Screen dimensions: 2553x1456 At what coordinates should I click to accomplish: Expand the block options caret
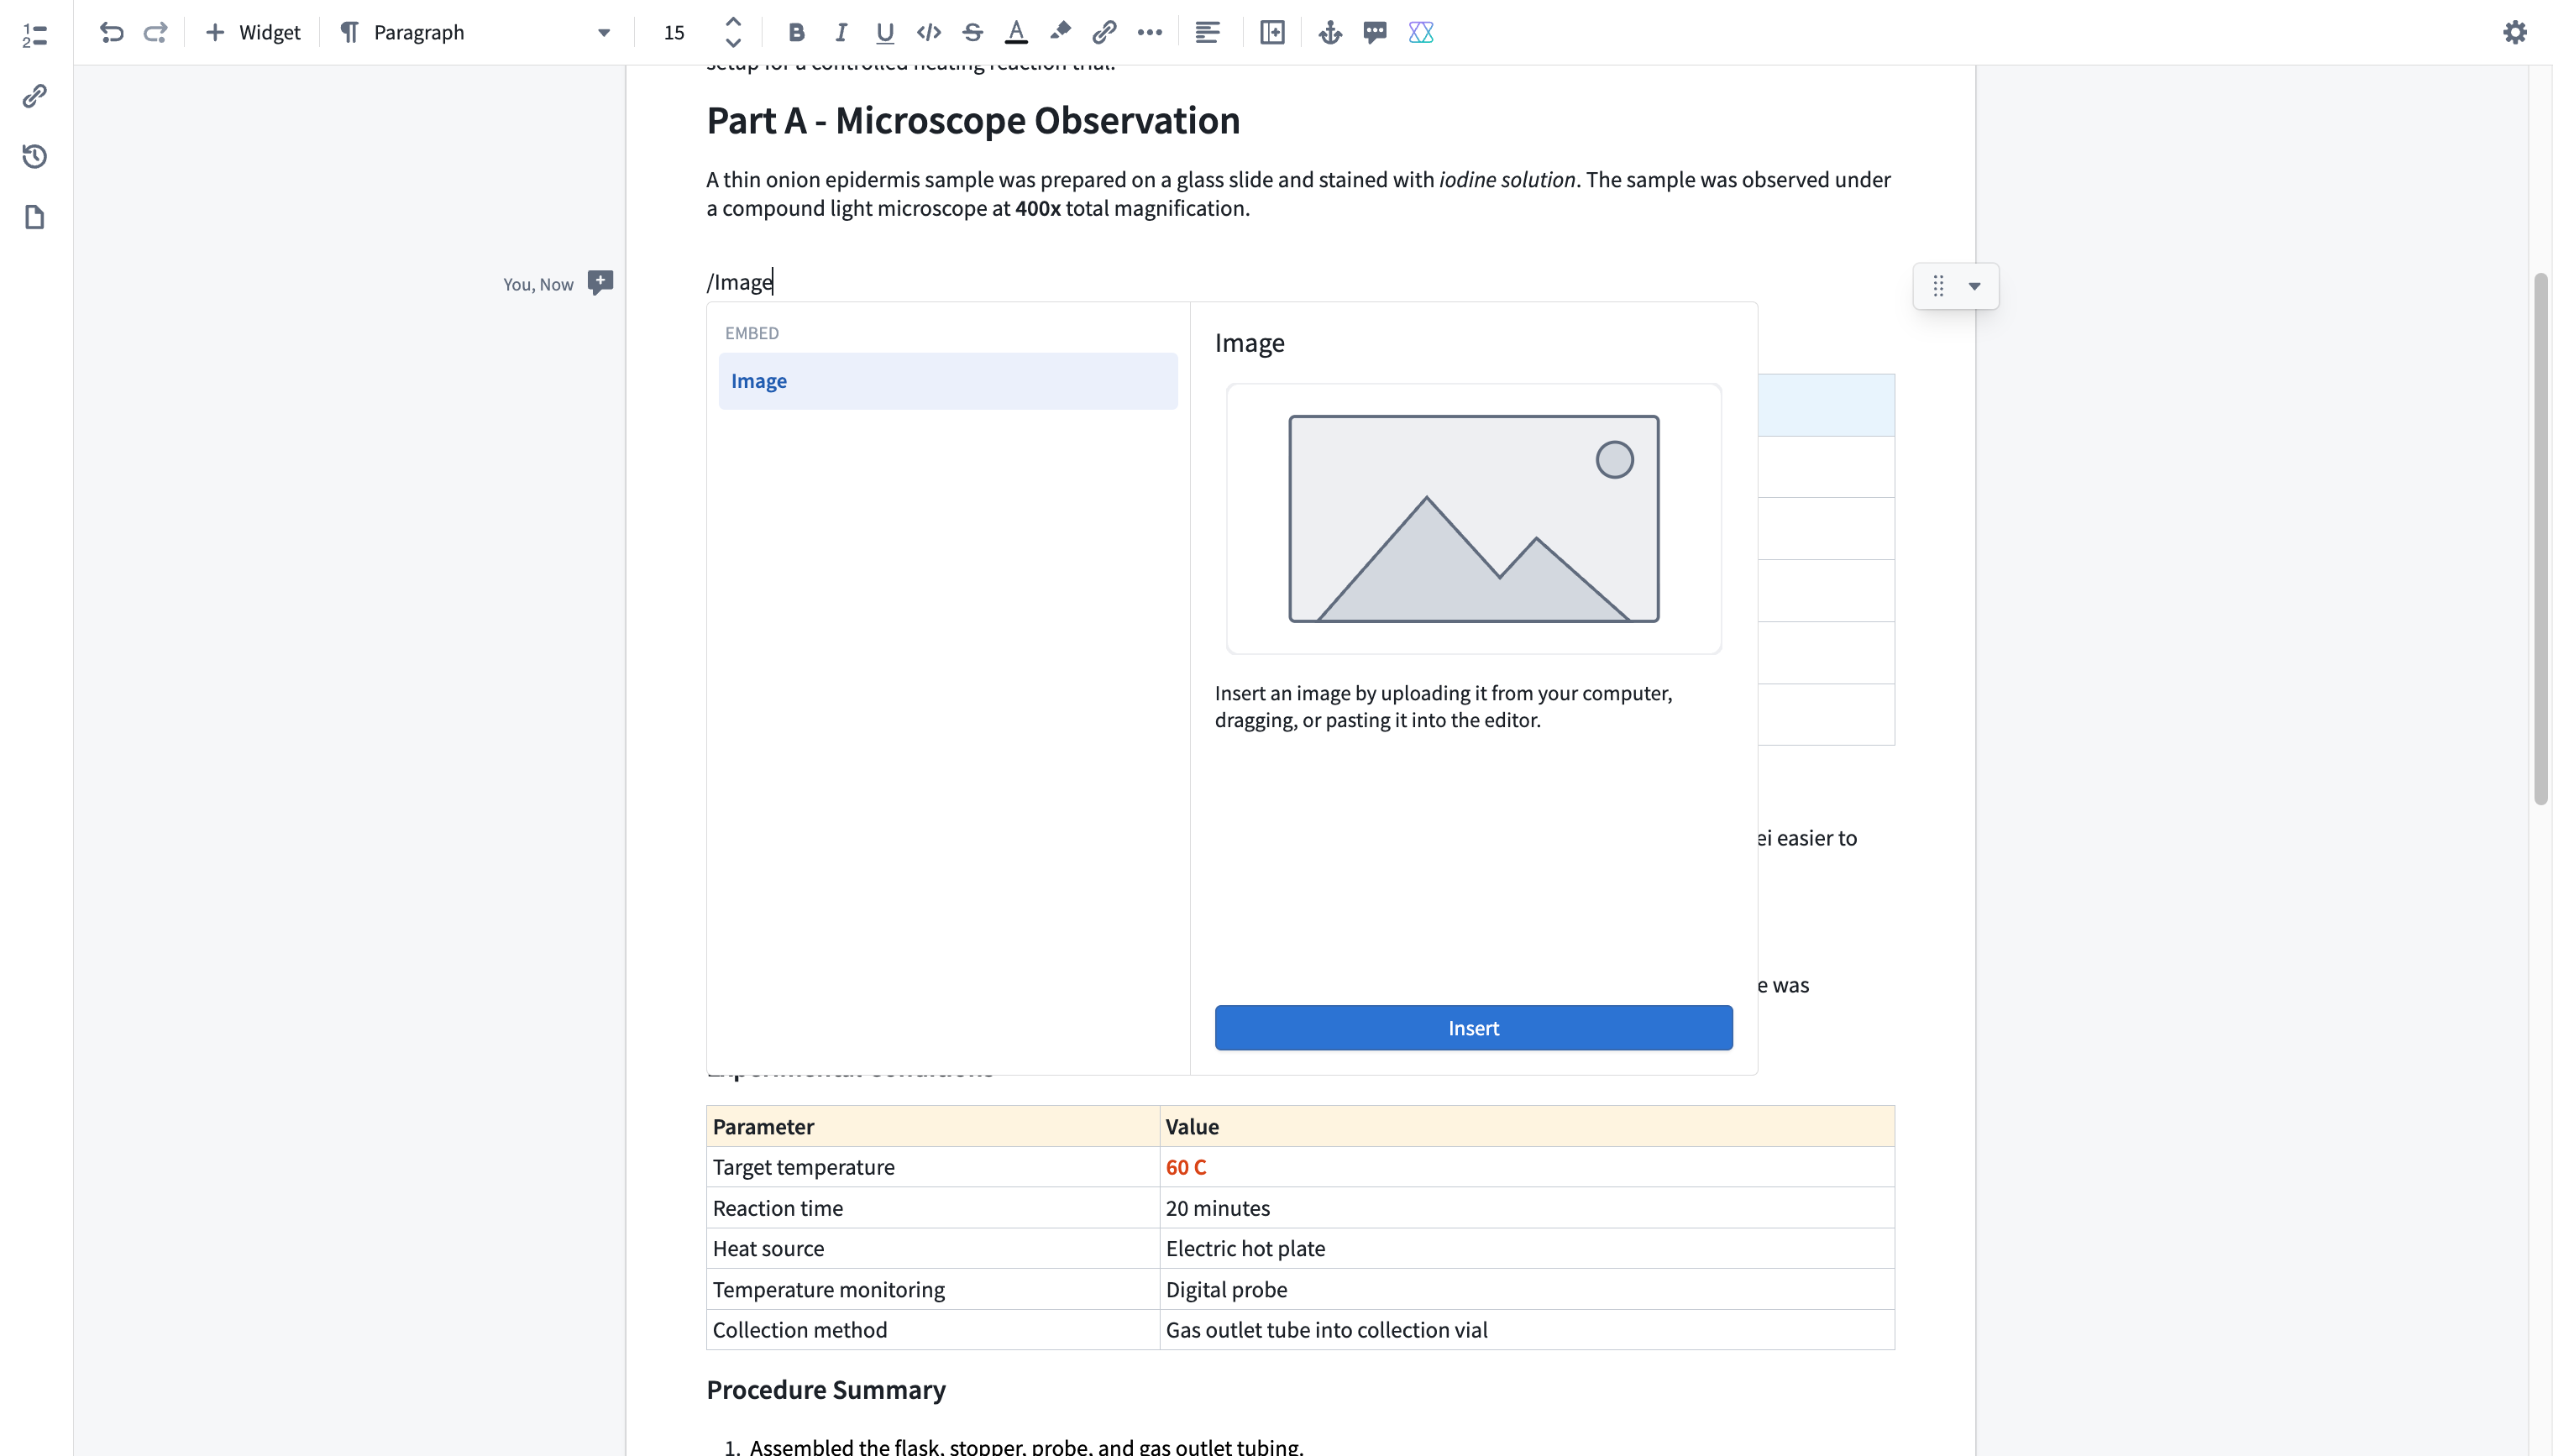pos(1974,286)
